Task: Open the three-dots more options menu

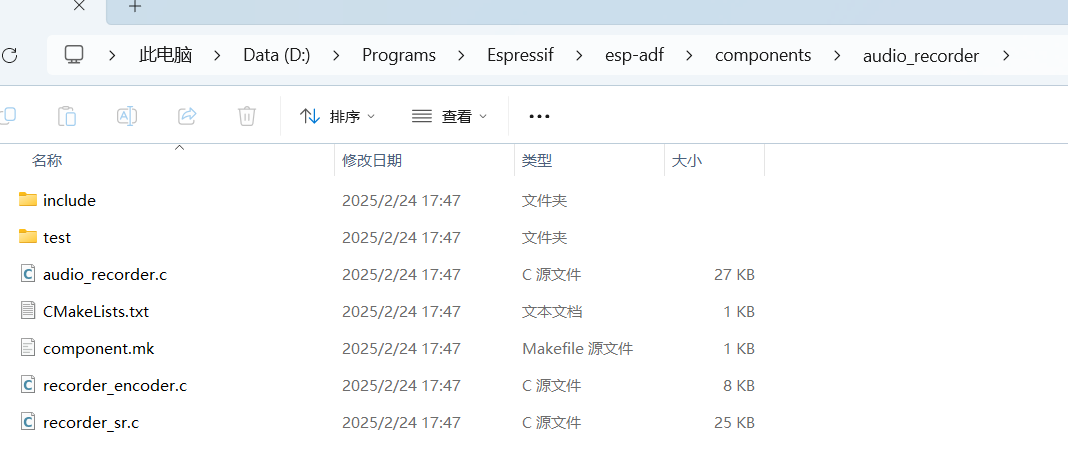Action: 539,116
